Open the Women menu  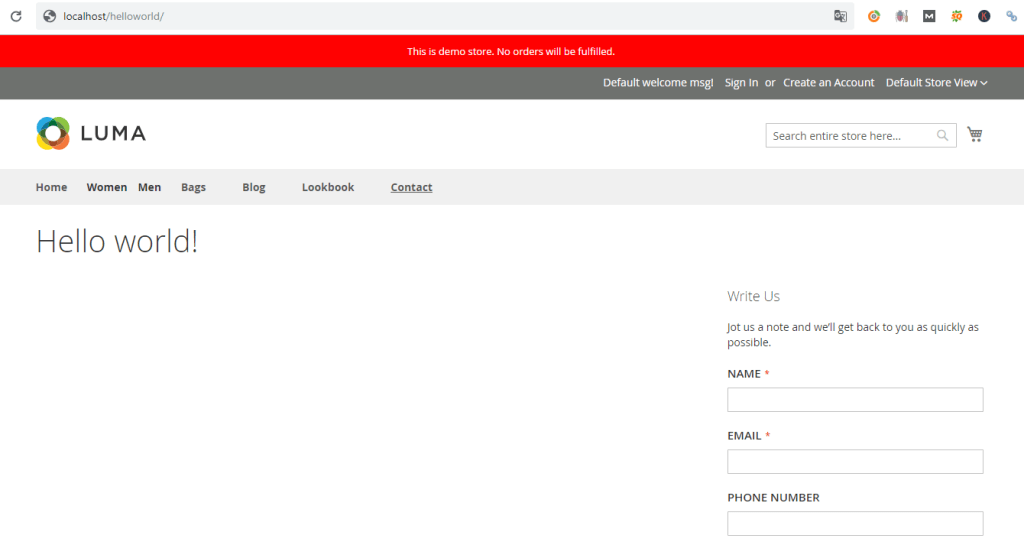coord(107,187)
